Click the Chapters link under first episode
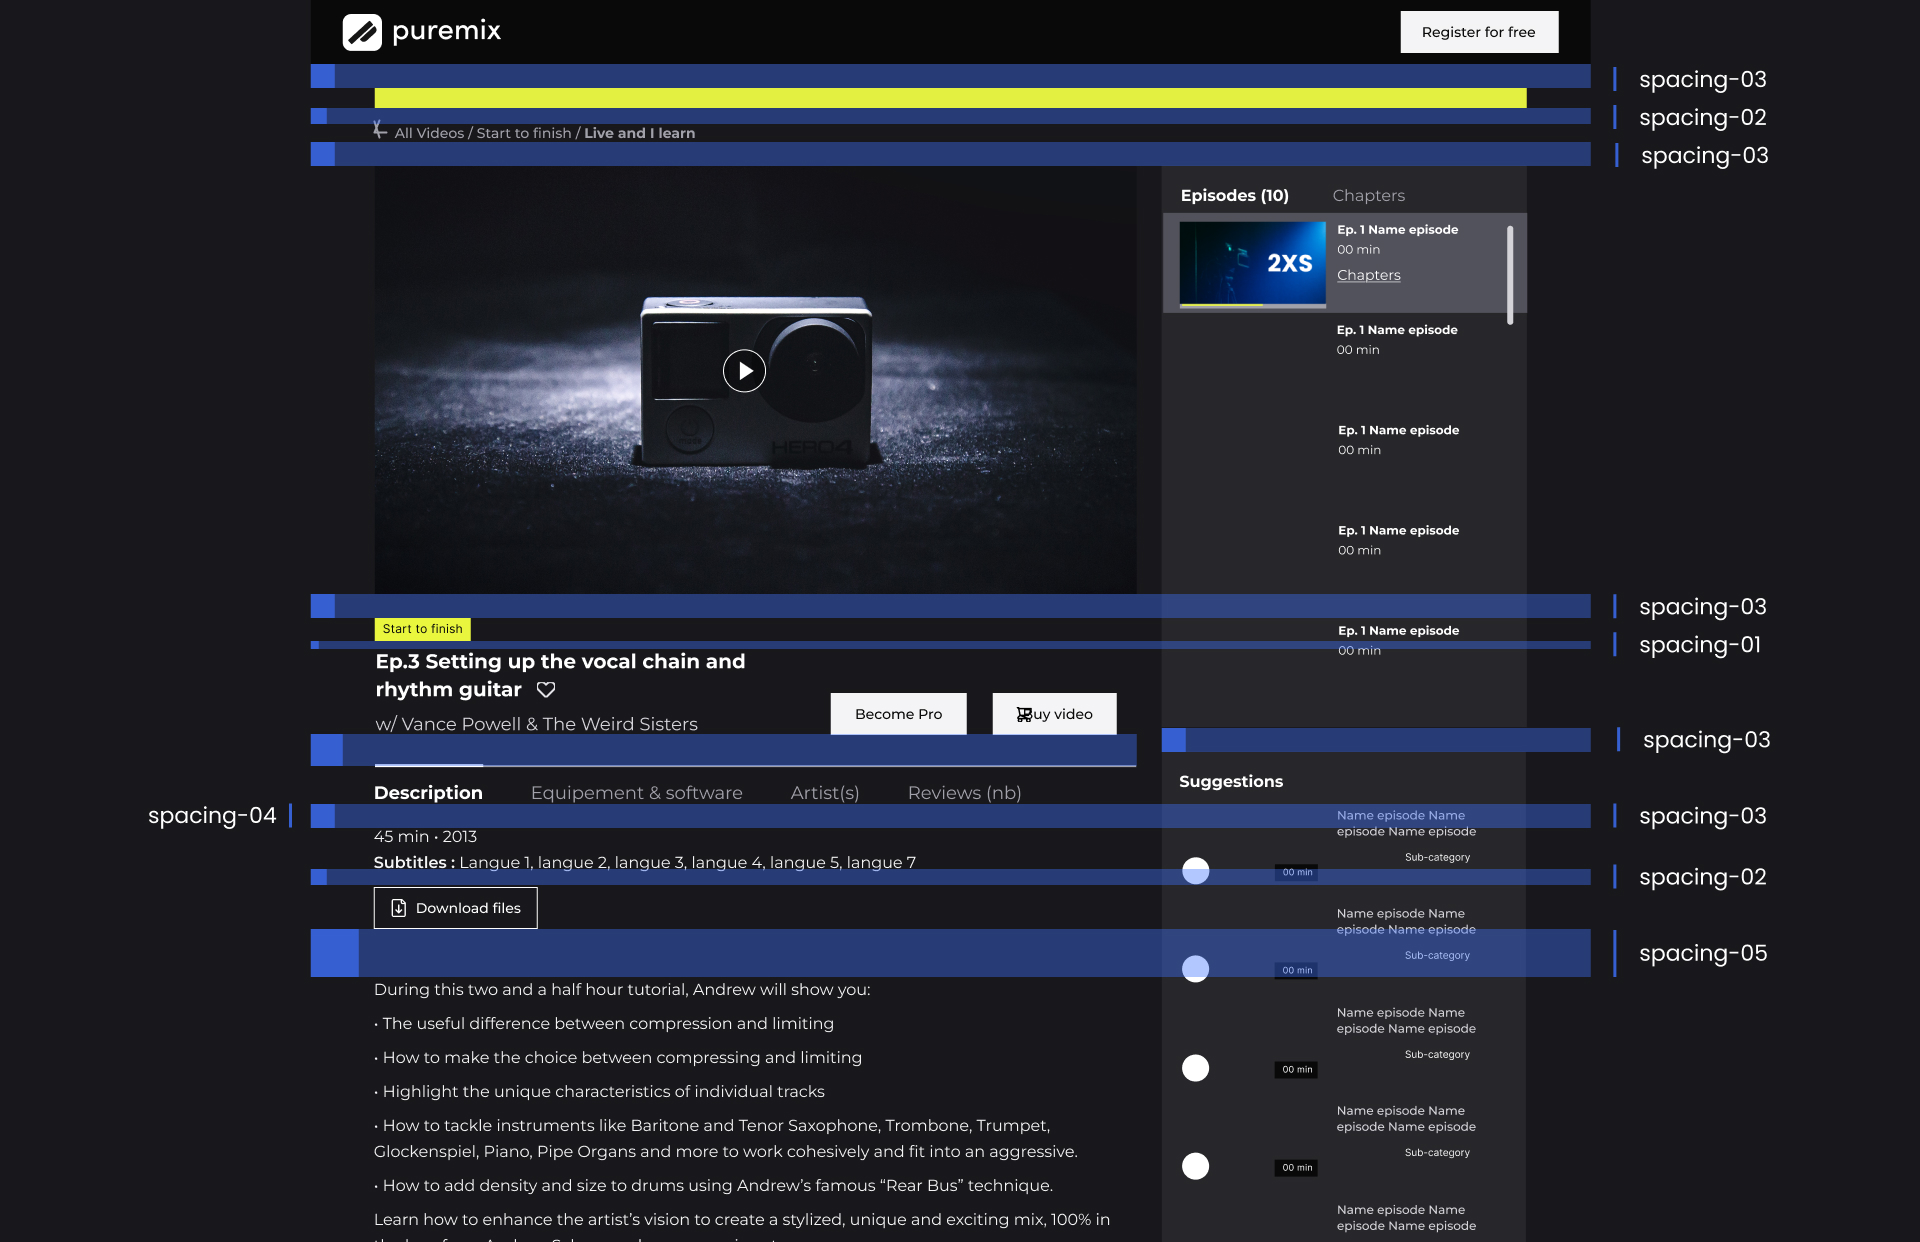Screen dimensions: 1920x1242 pos(1368,275)
